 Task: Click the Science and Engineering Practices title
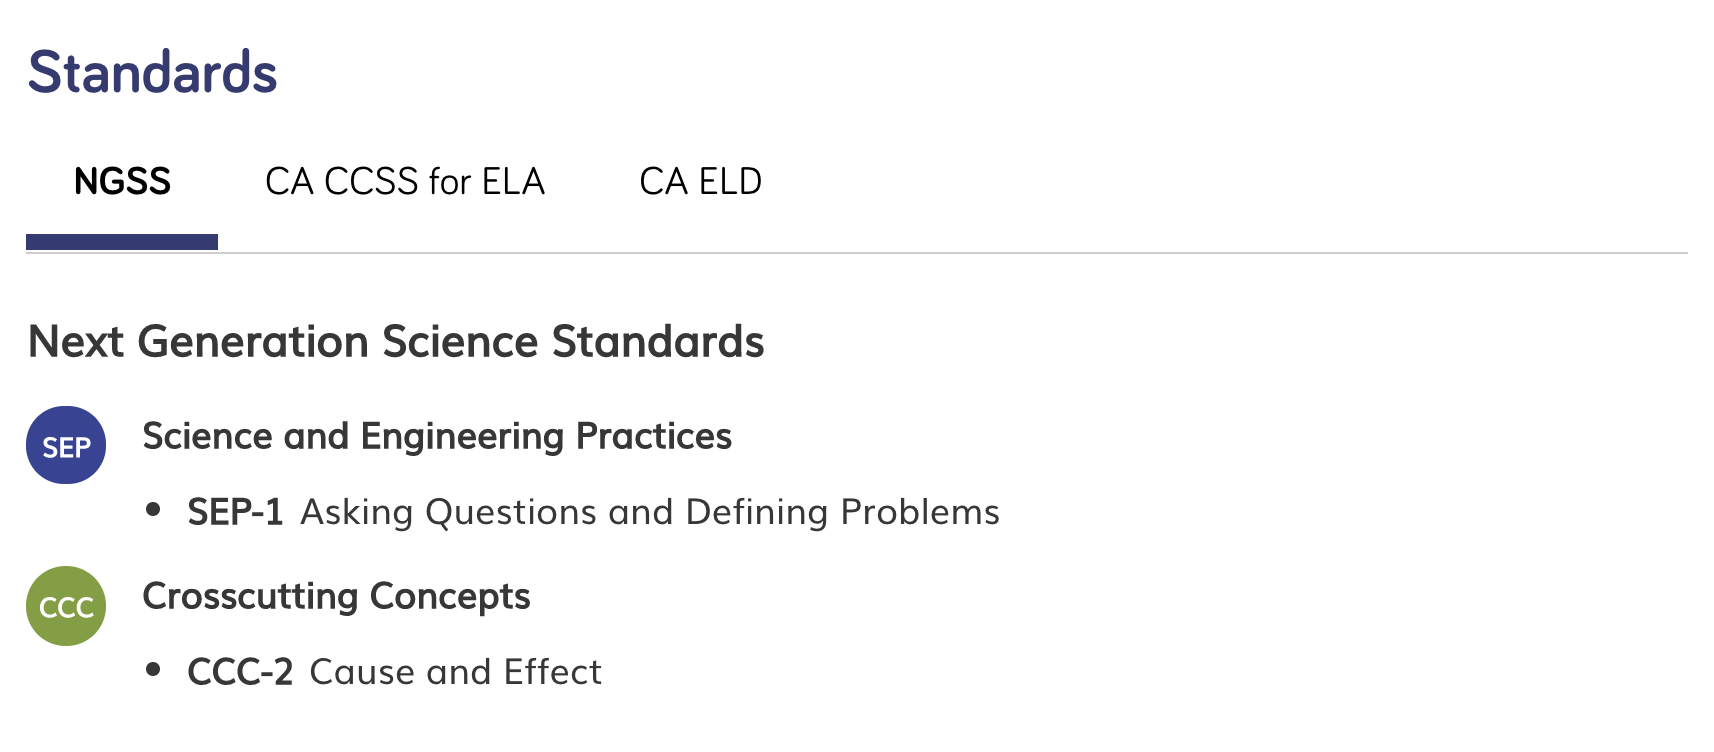(437, 437)
